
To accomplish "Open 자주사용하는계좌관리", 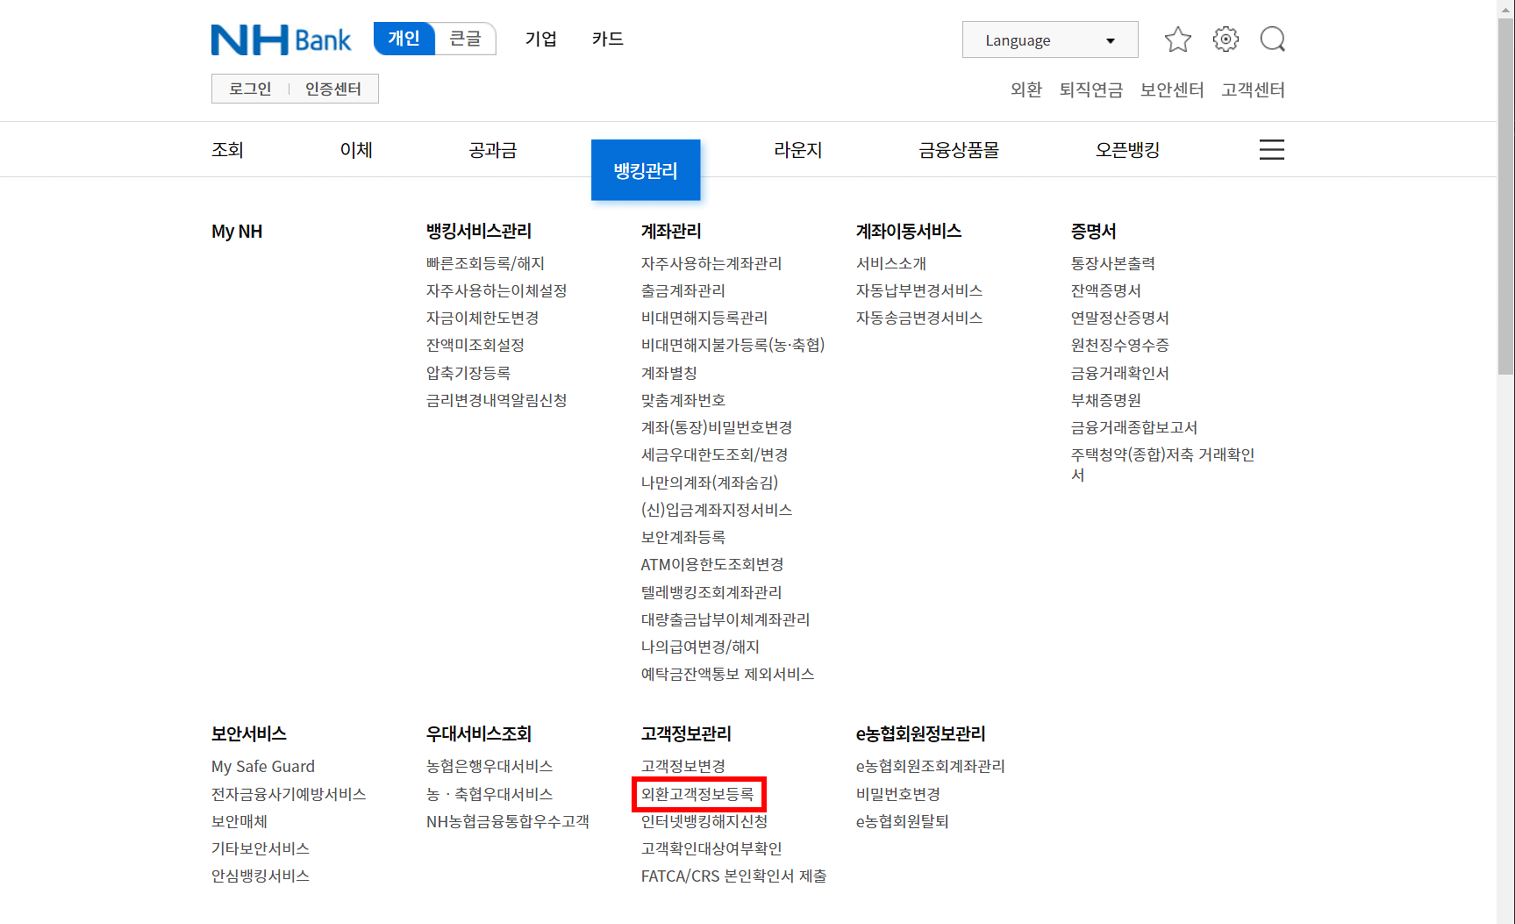I will click(711, 263).
